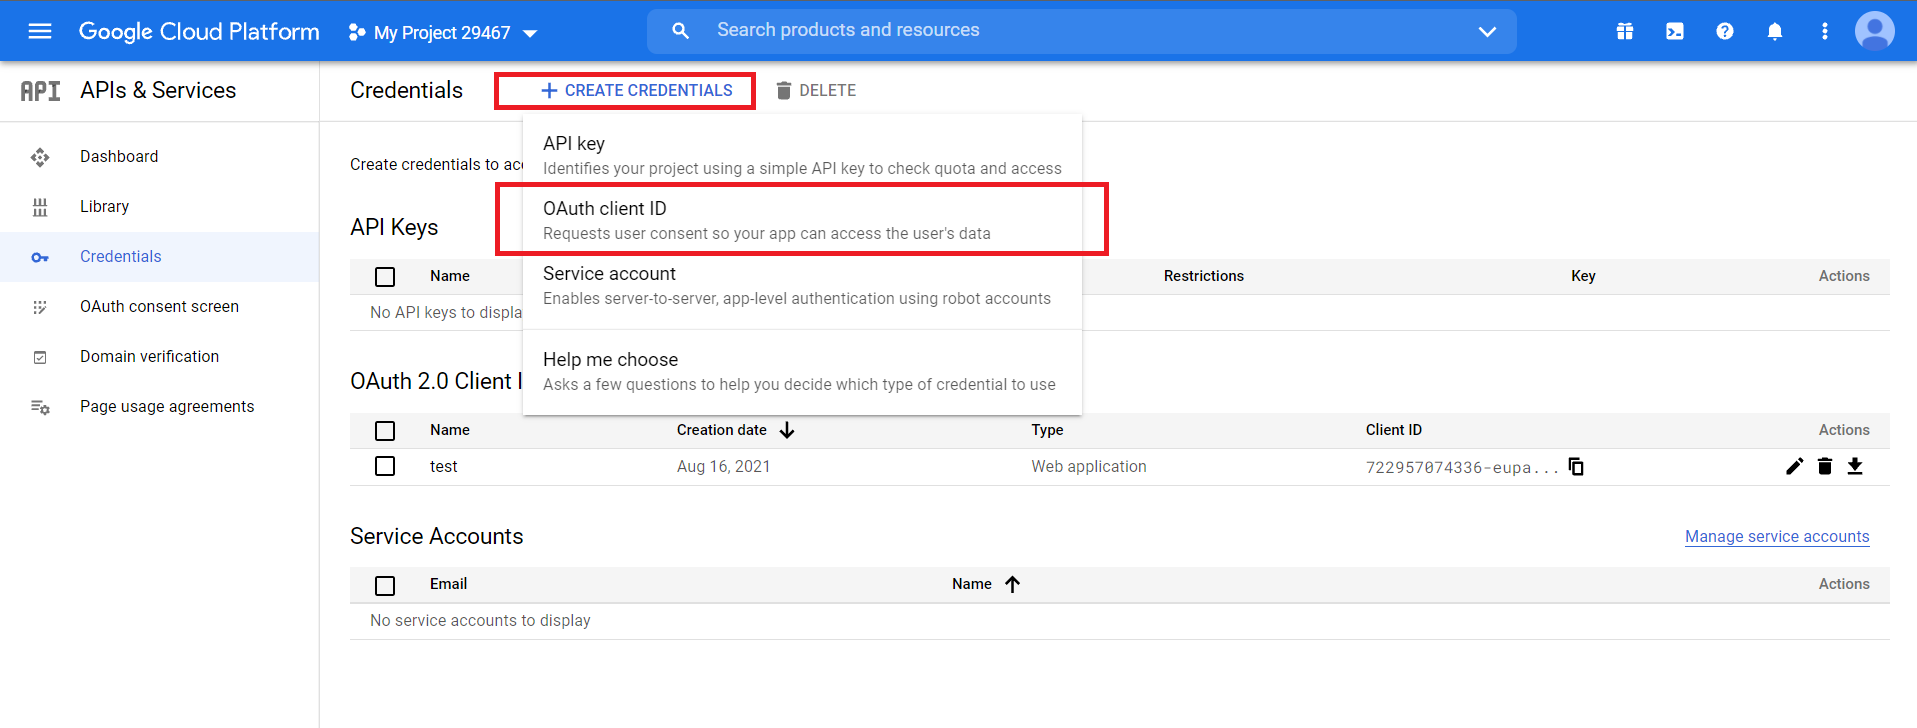Viewport: 1917px width, 728px height.
Task: Open the hamburger navigation menu
Action: coord(40,31)
